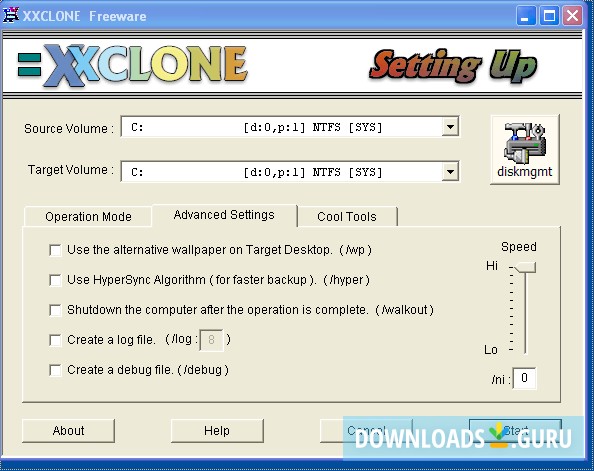Screen dimensions: 594x471
Task: Minimize the XXCLONE window
Action: [526, 16]
